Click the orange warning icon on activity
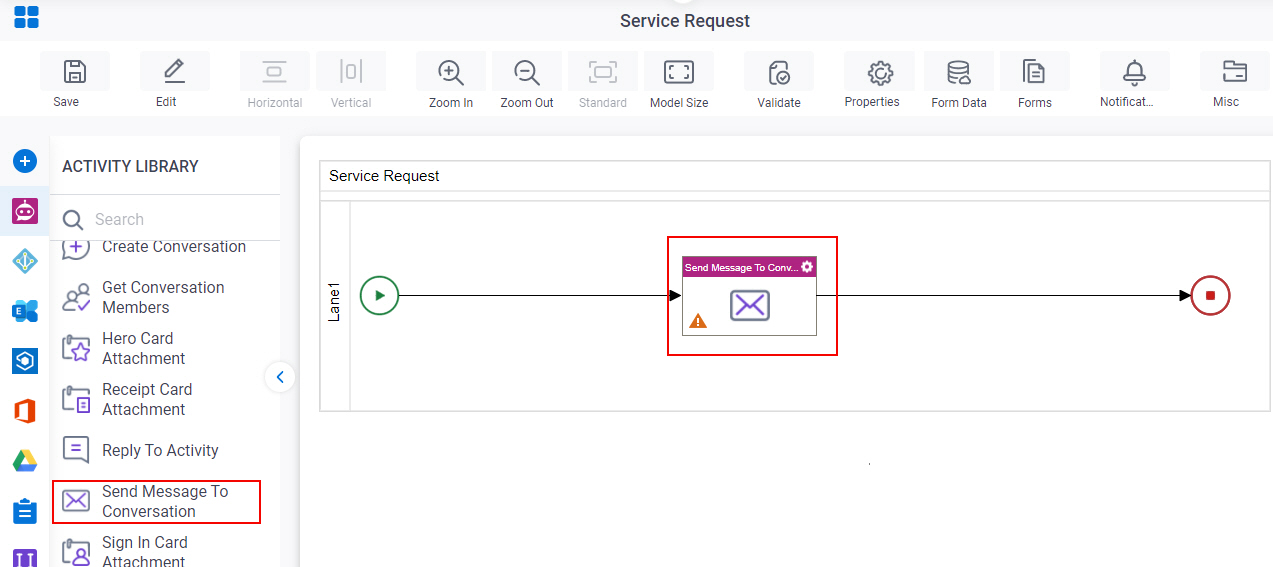Viewport: 1273px width, 567px height. coord(698,321)
